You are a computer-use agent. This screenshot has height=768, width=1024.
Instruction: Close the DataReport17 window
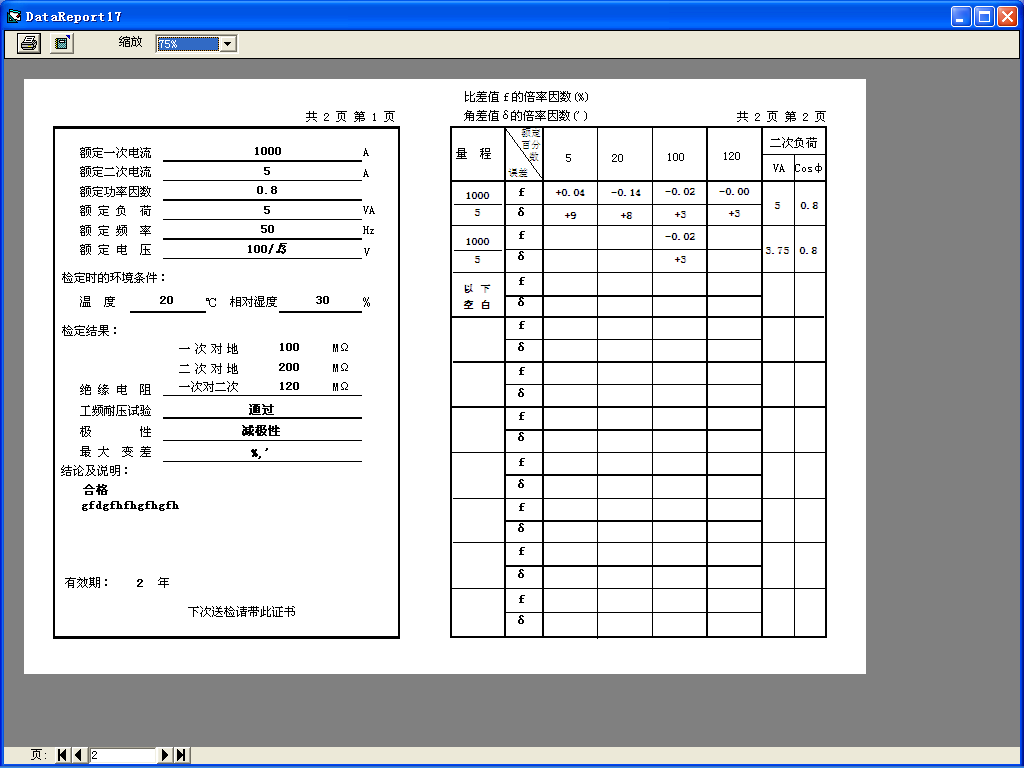(1007, 16)
